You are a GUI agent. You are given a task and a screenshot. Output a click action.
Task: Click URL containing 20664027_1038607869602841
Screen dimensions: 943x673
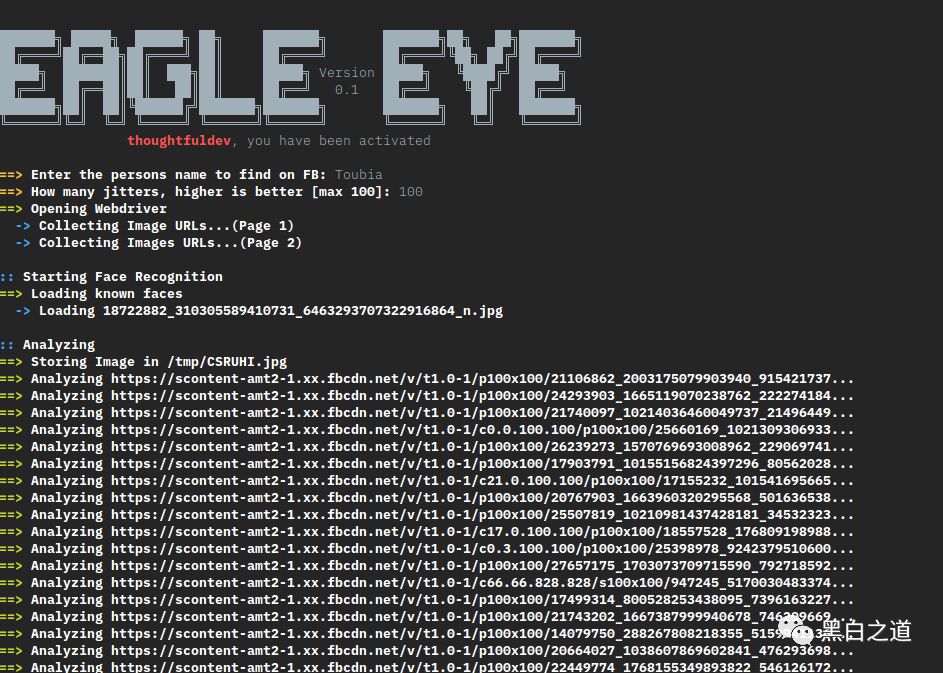point(482,651)
